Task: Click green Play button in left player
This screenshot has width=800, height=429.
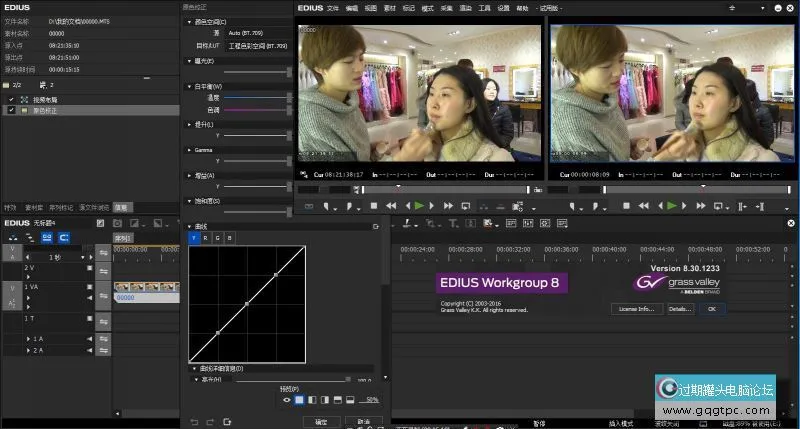Action: (x=419, y=205)
